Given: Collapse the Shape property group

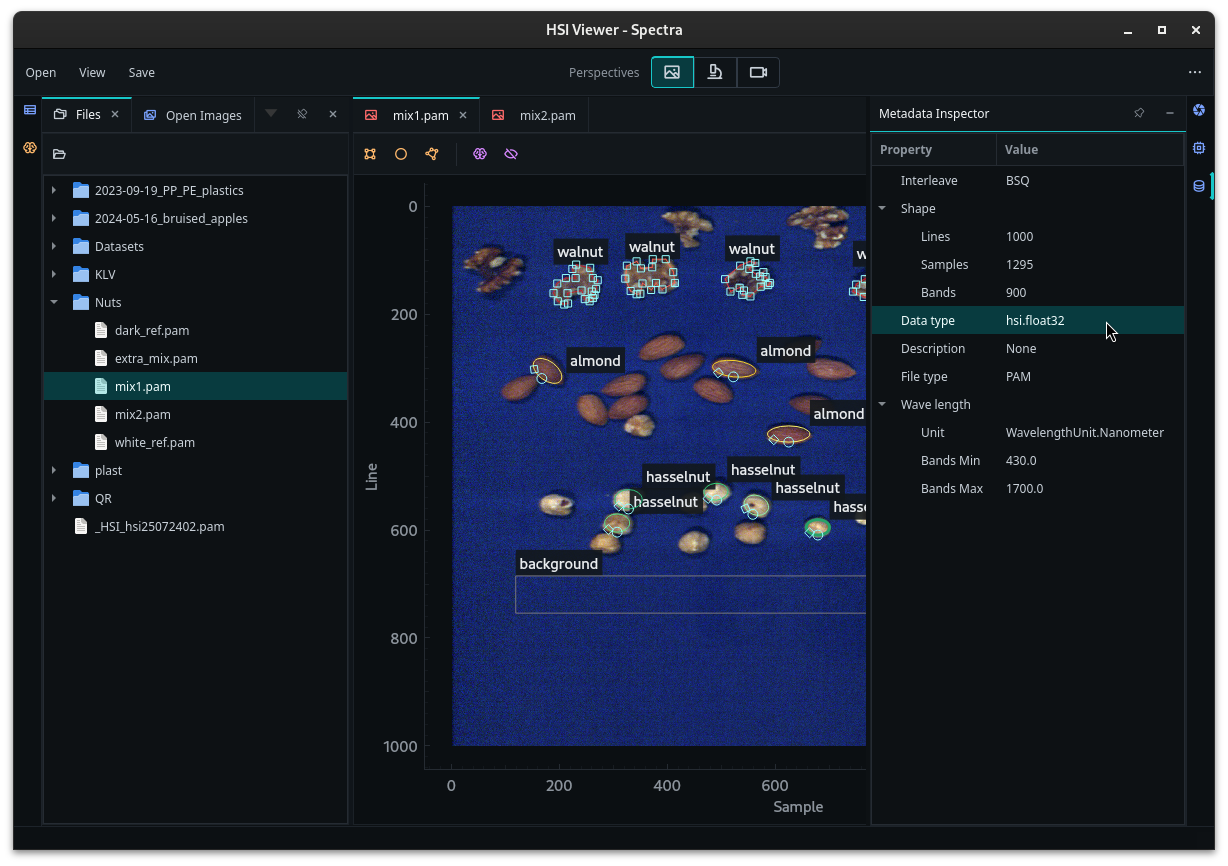Looking at the screenshot, I should tap(882, 208).
